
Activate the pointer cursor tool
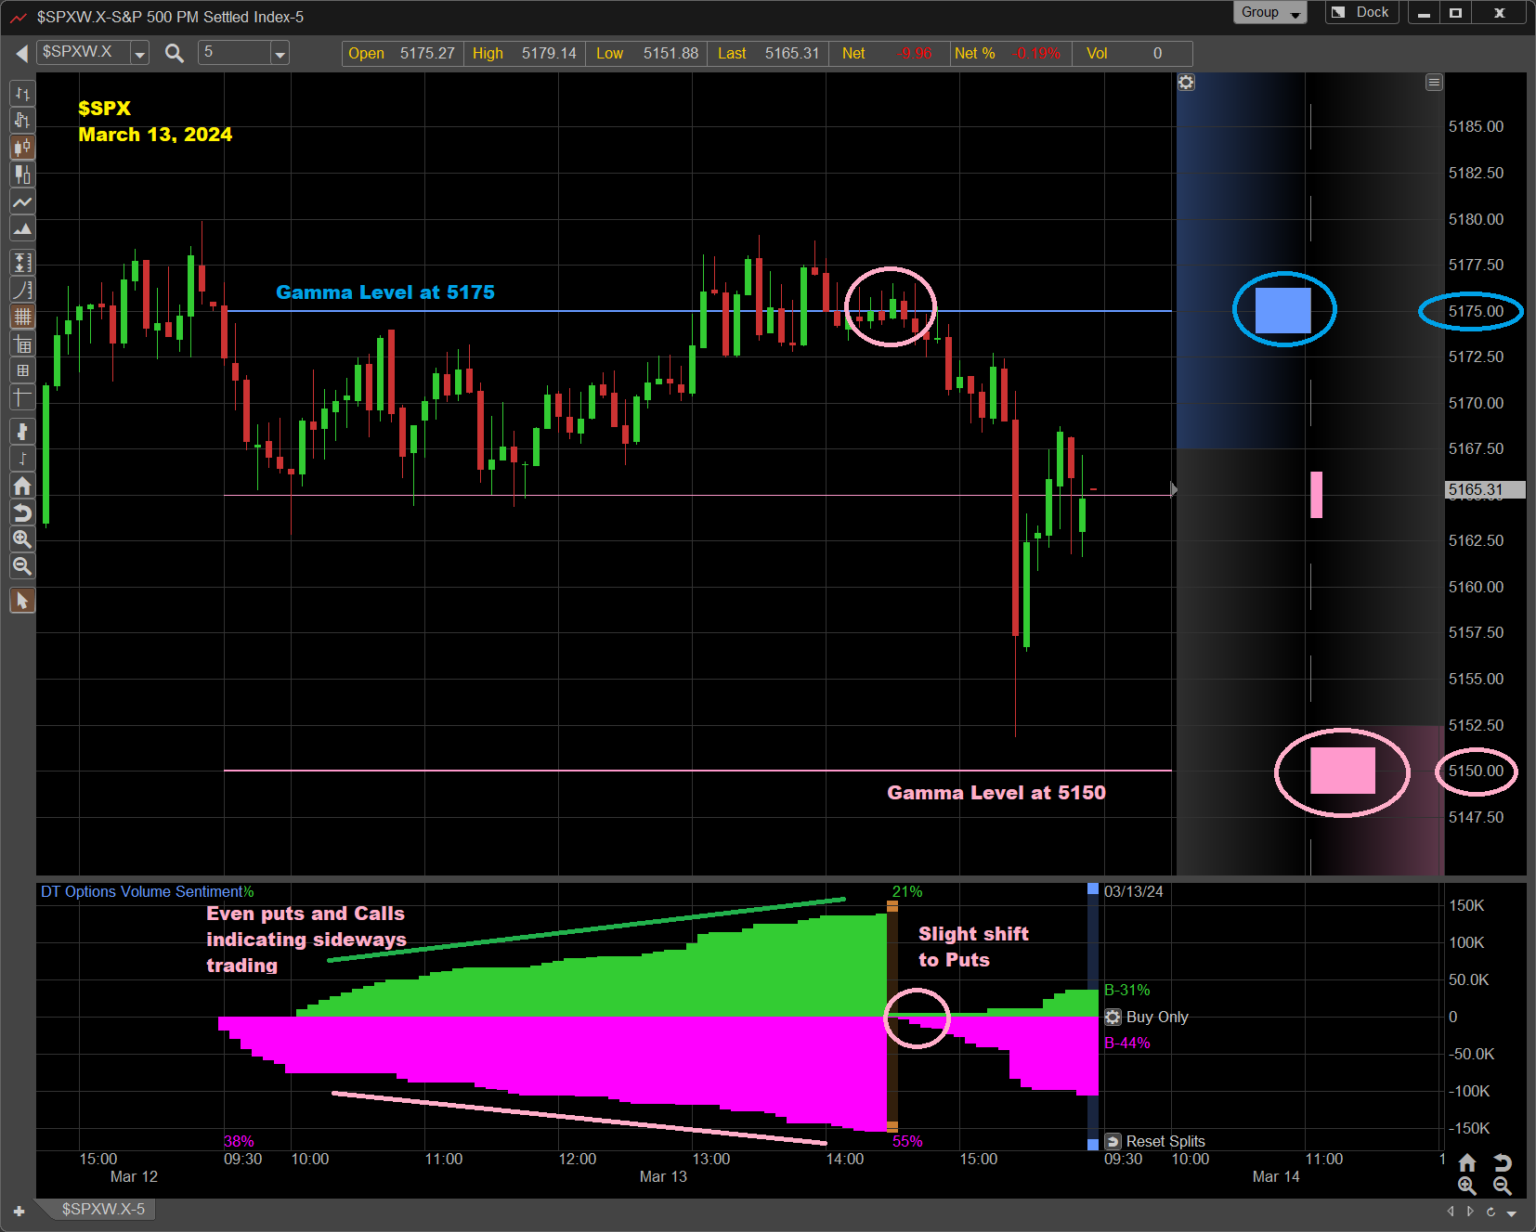pyautogui.click(x=22, y=600)
